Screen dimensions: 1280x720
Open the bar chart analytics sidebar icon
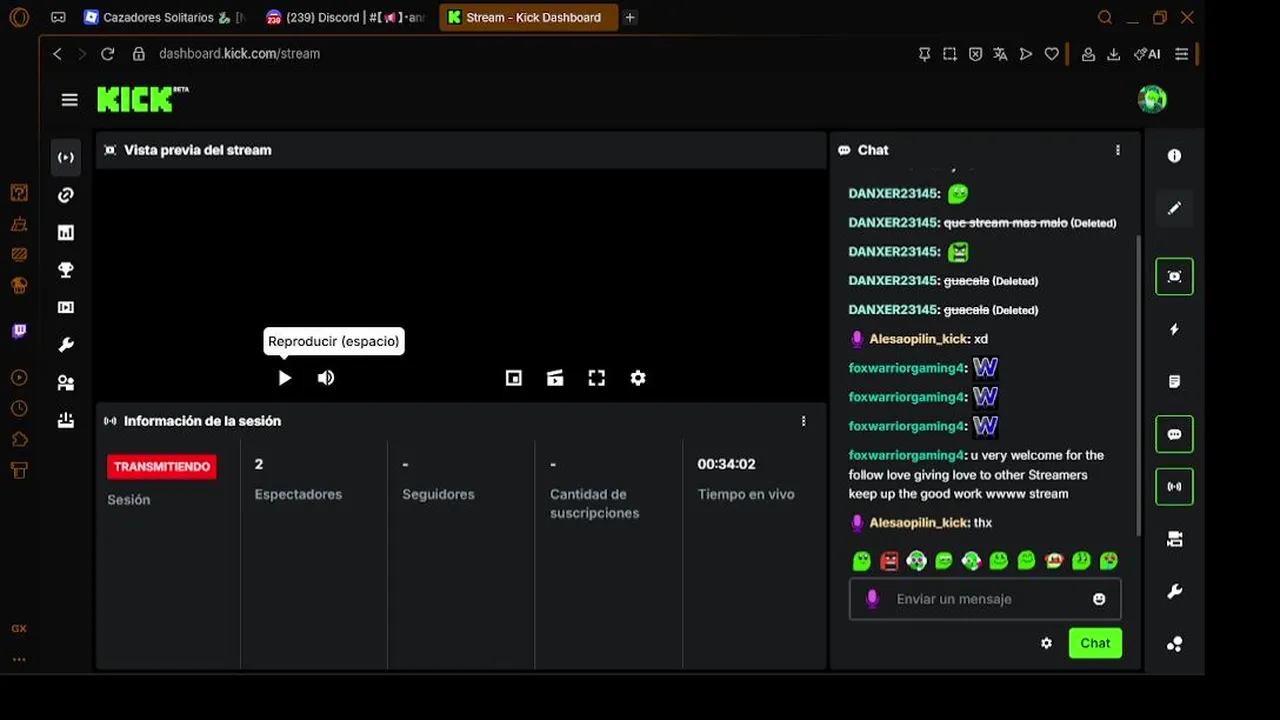click(x=66, y=232)
